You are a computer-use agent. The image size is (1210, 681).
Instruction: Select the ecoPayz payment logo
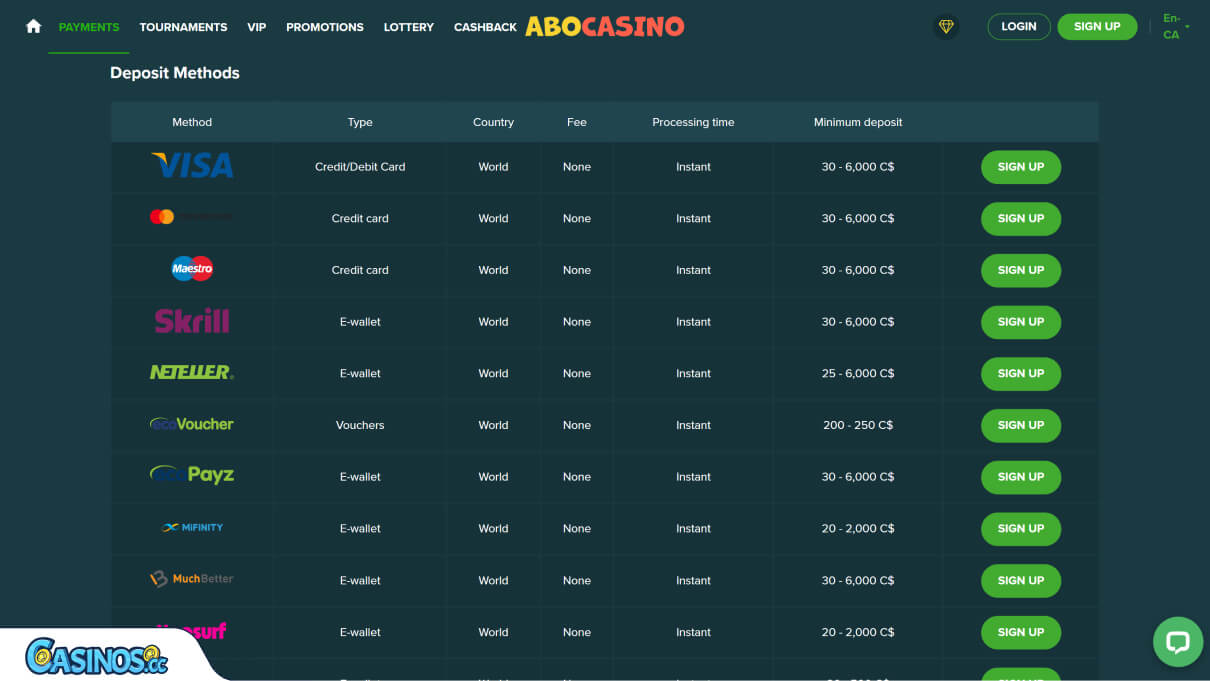[x=192, y=475]
